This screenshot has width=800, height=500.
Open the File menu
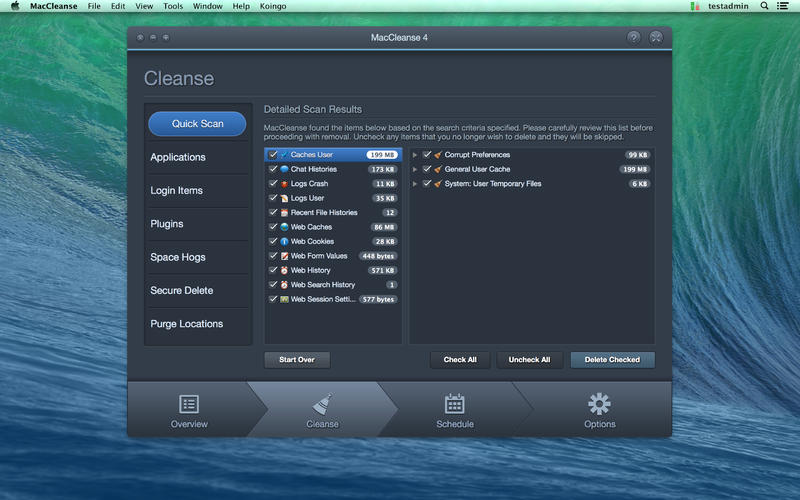(94, 6)
